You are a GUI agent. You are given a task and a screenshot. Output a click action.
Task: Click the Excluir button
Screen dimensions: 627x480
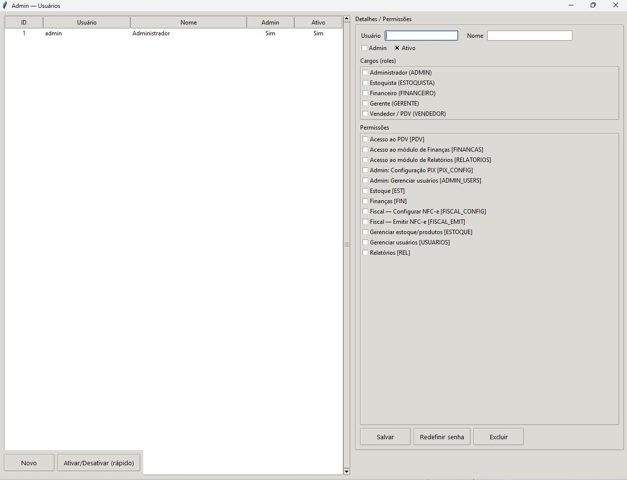[x=498, y=437]
